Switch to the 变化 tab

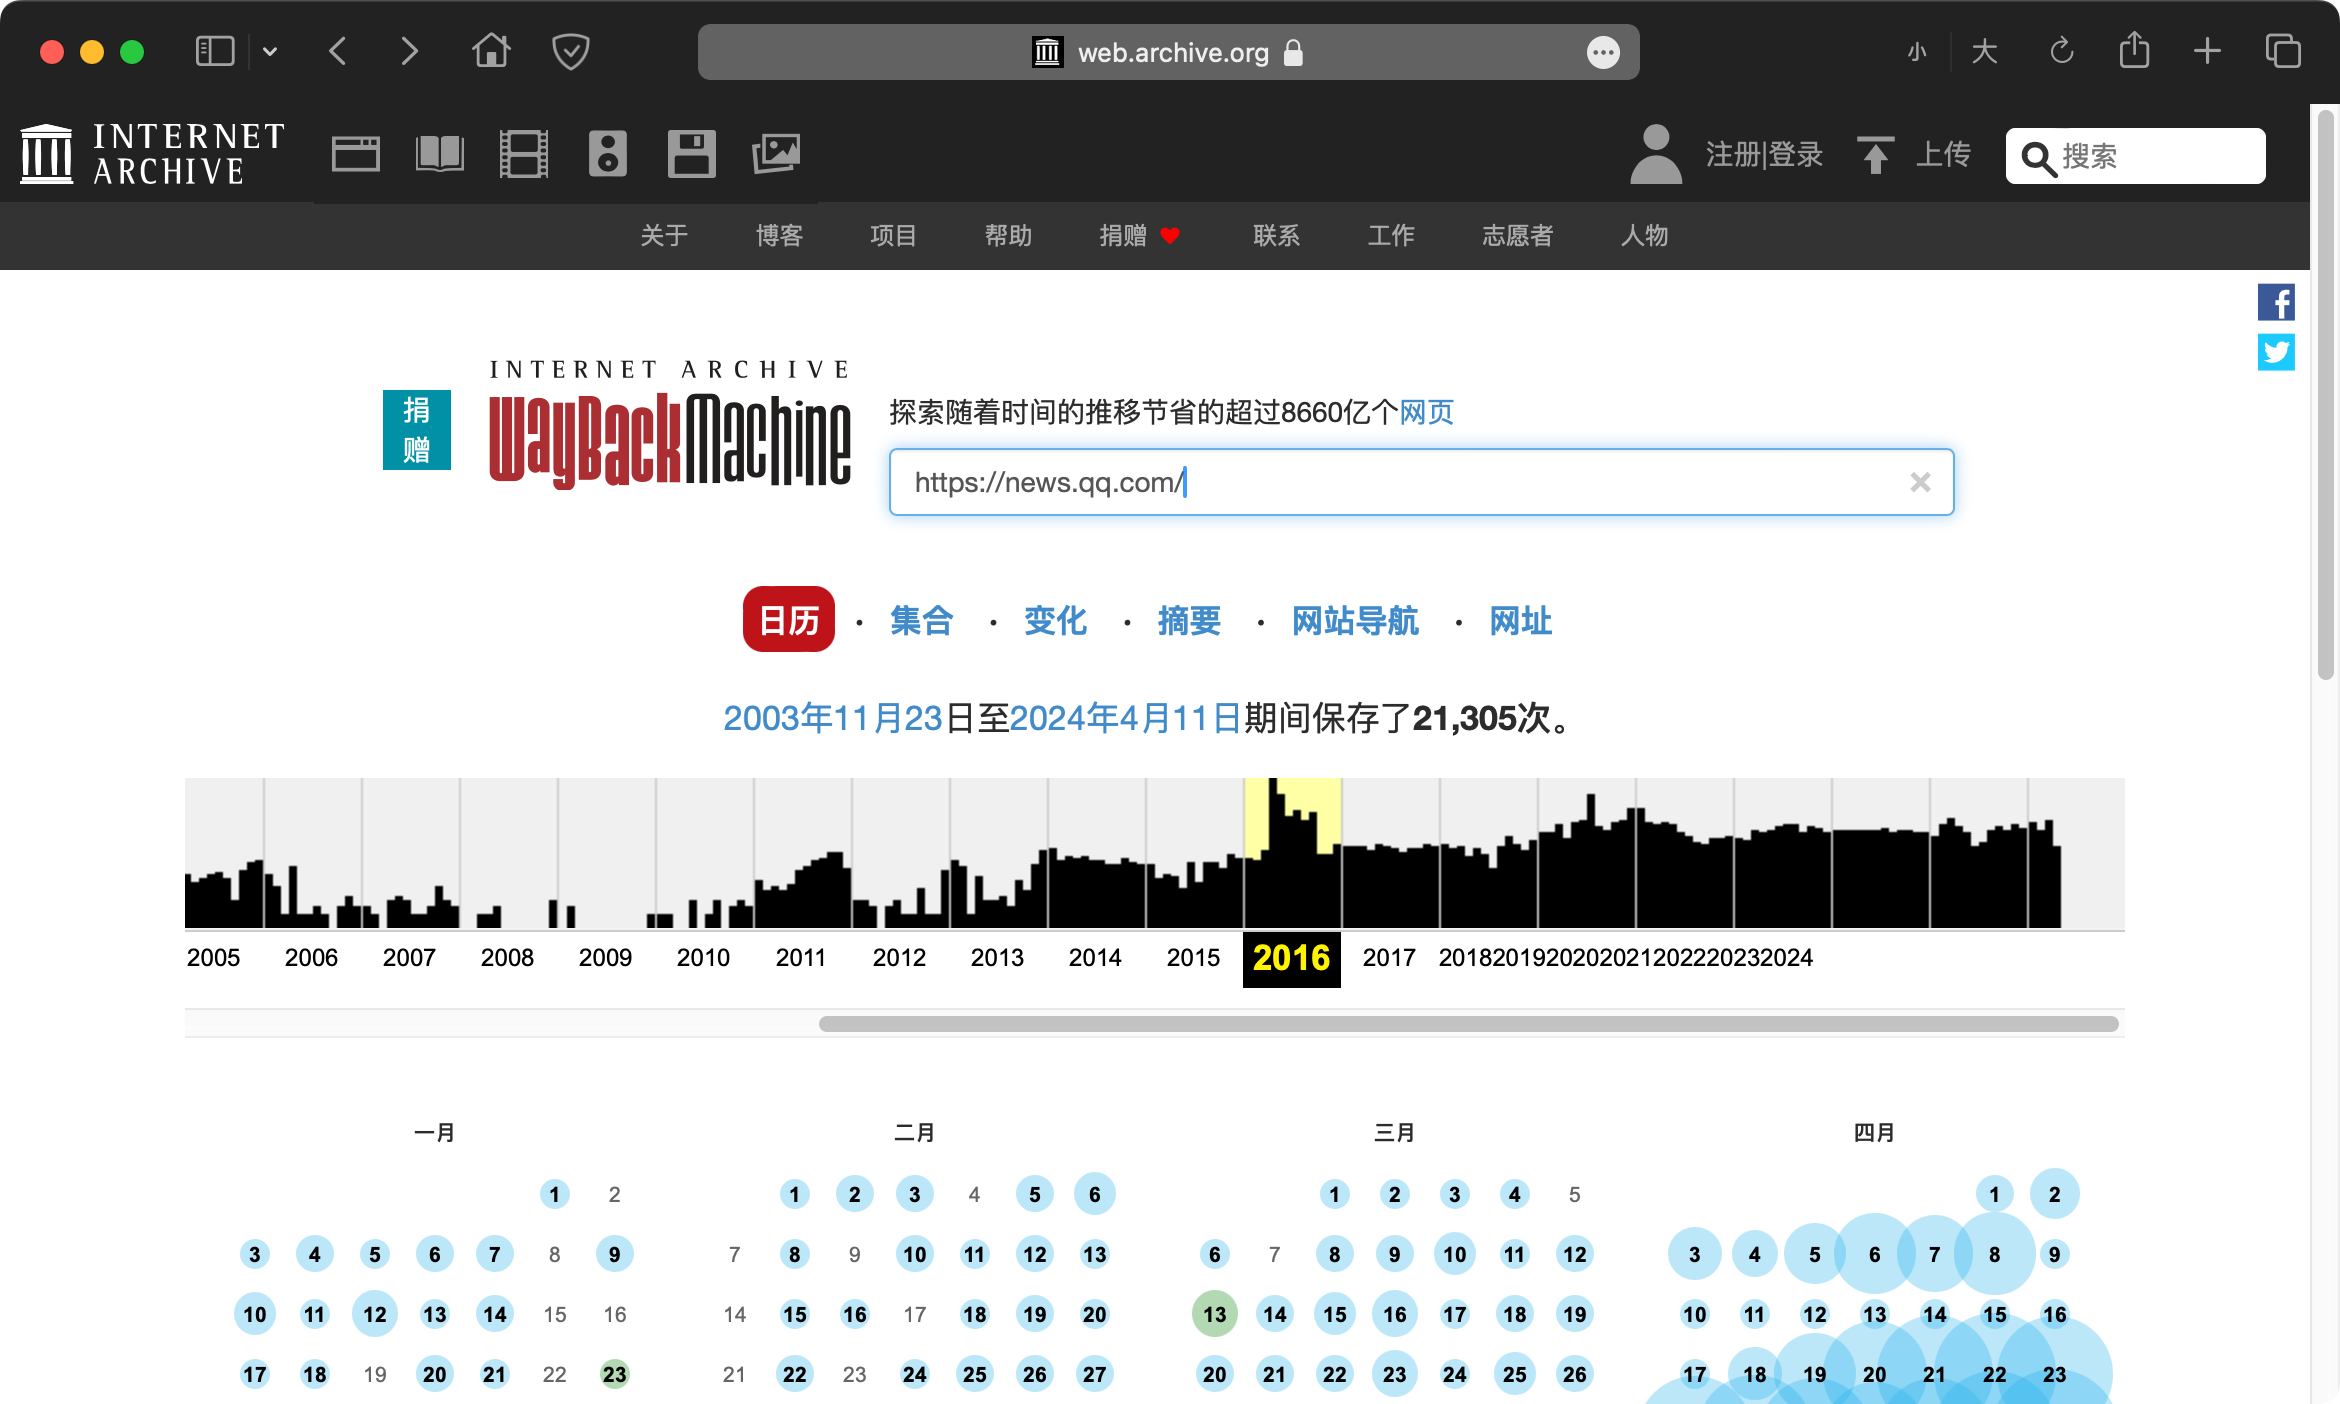pos(1055,621)
